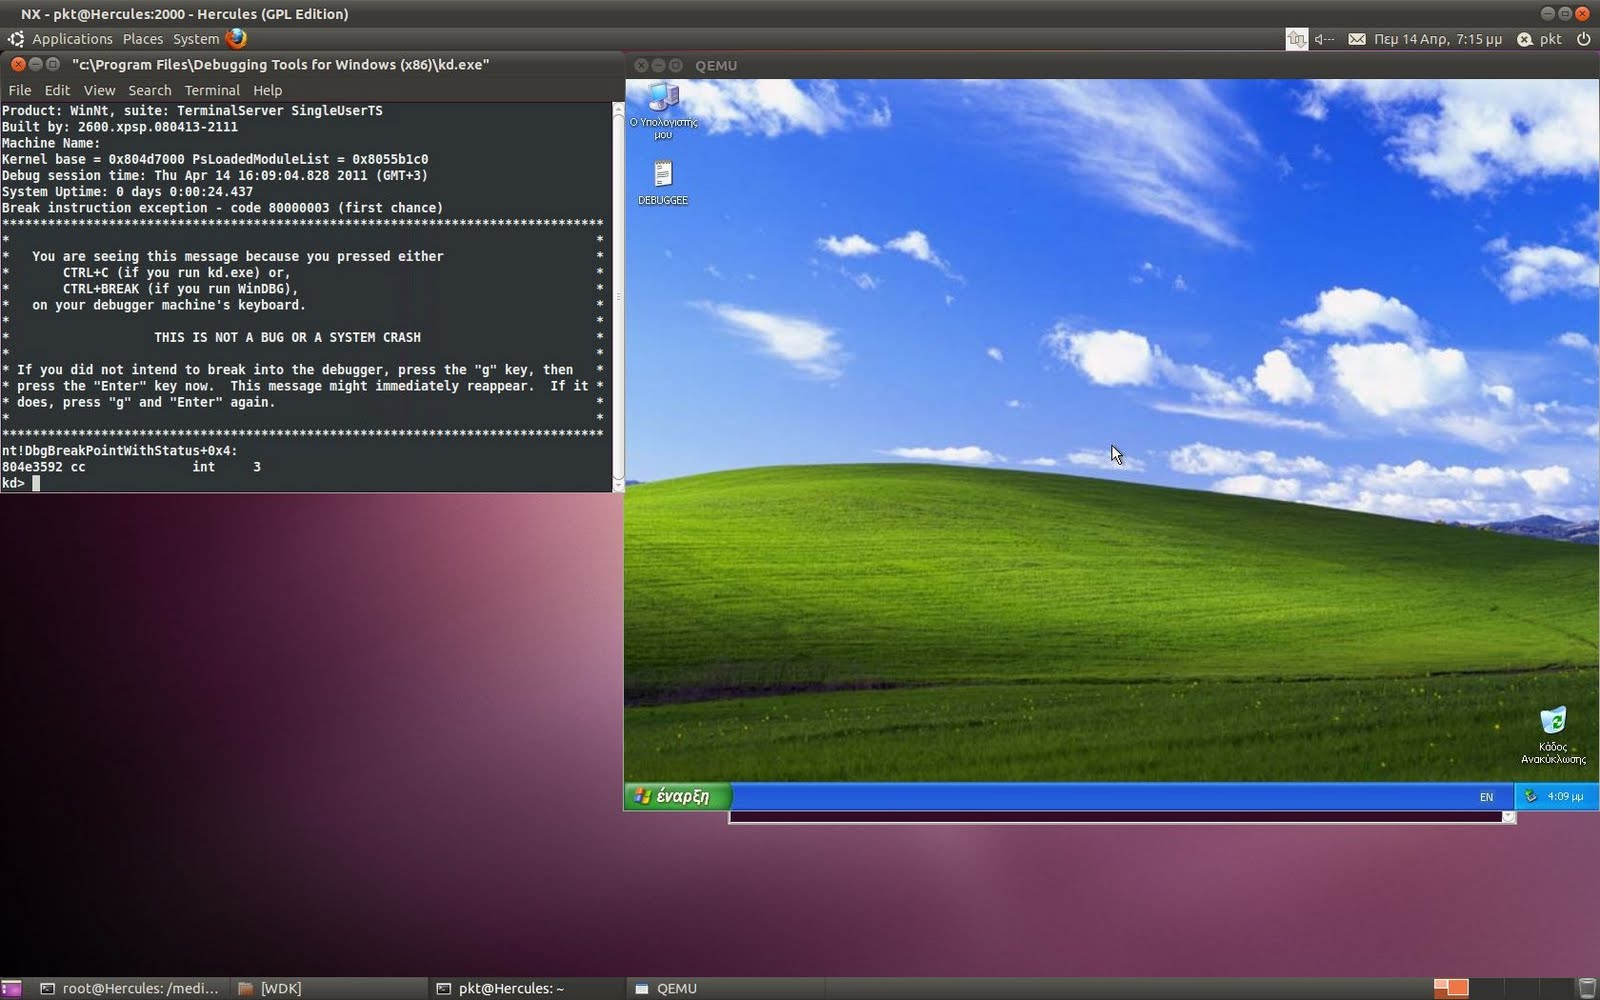Viewport: 1600px width, 1000px height.
Task: Click the 'System Uptime: 0 days' line
Action: click(x=127, y=192)
